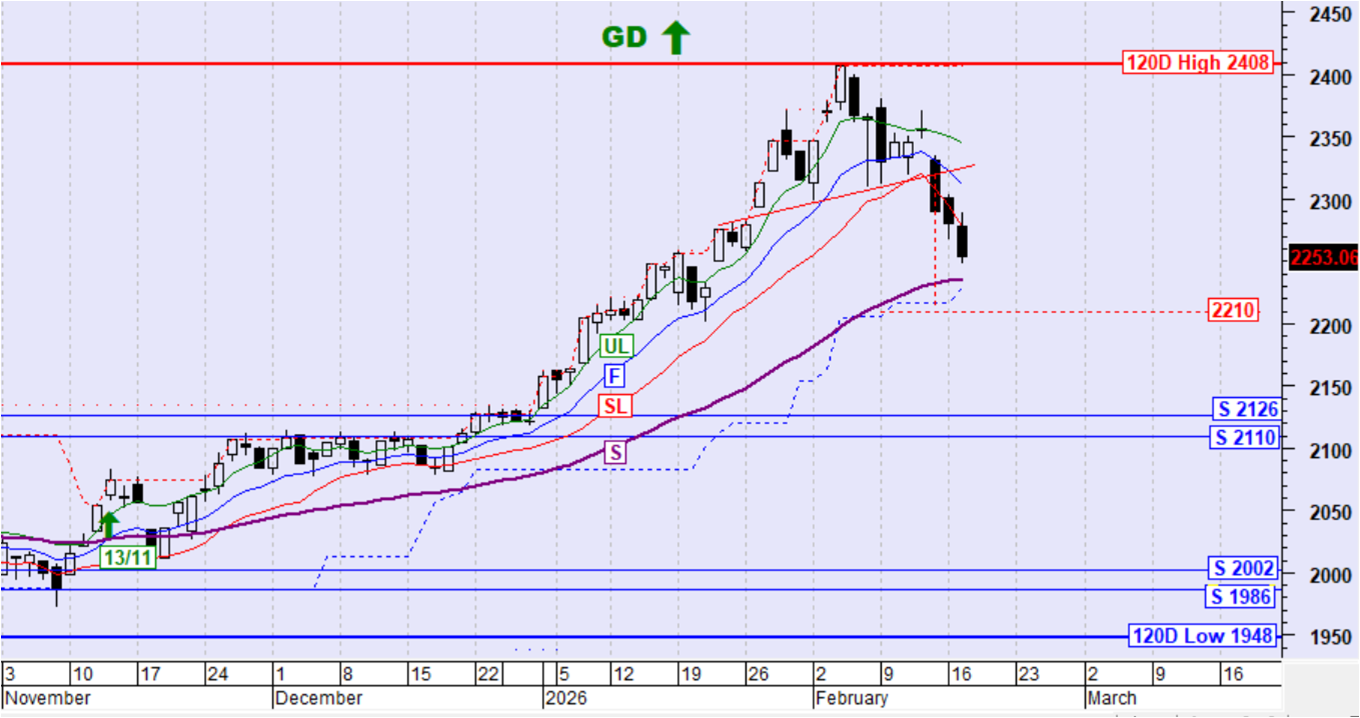Select the blue F line label
Screen dimensions: 1360x718
click(x=614, y=376)
